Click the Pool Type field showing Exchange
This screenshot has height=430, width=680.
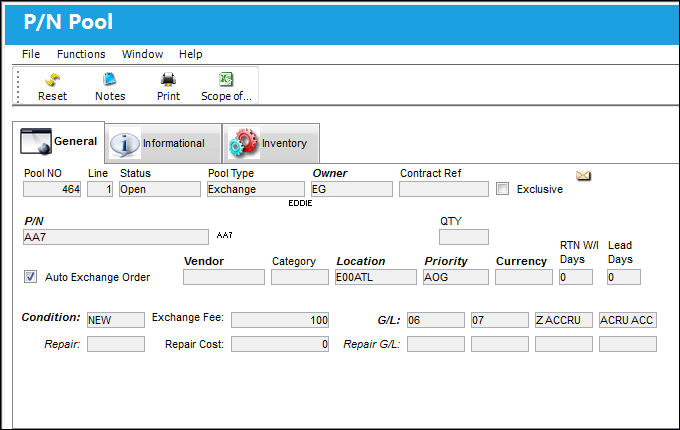pos(255,189)
